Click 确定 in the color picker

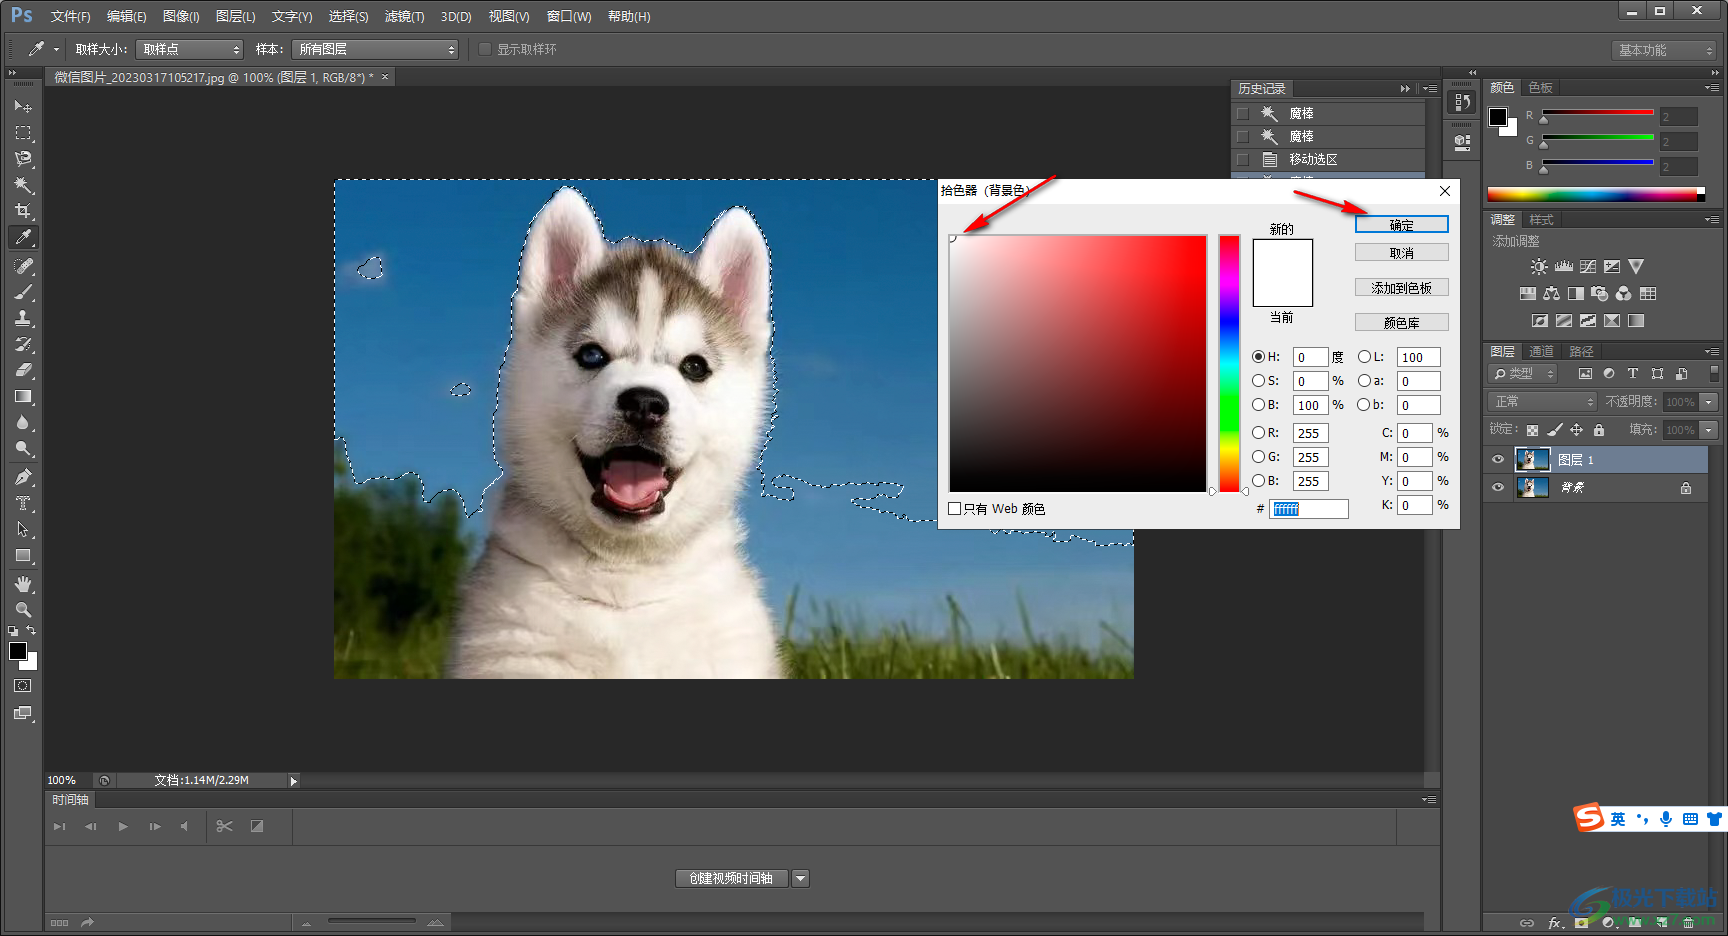[x=1402, y=225]
